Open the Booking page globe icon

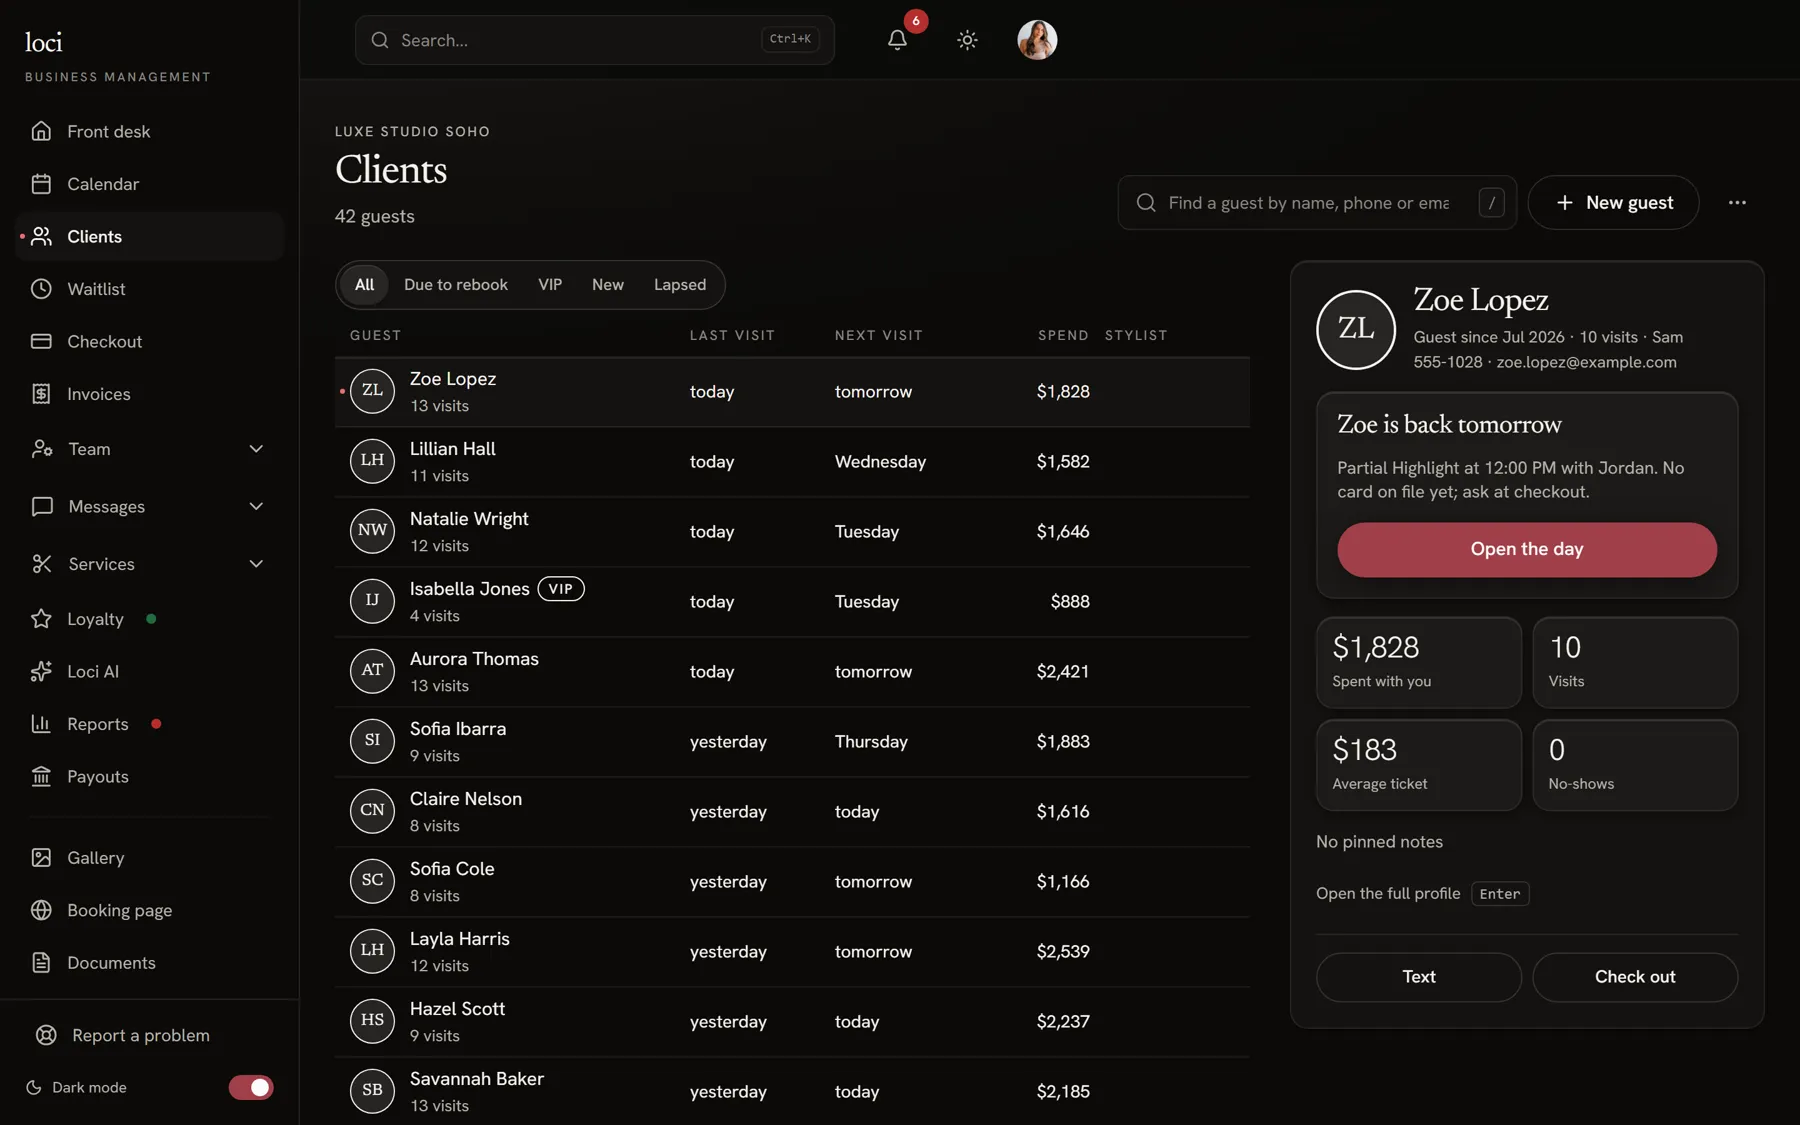coord(41,910)
